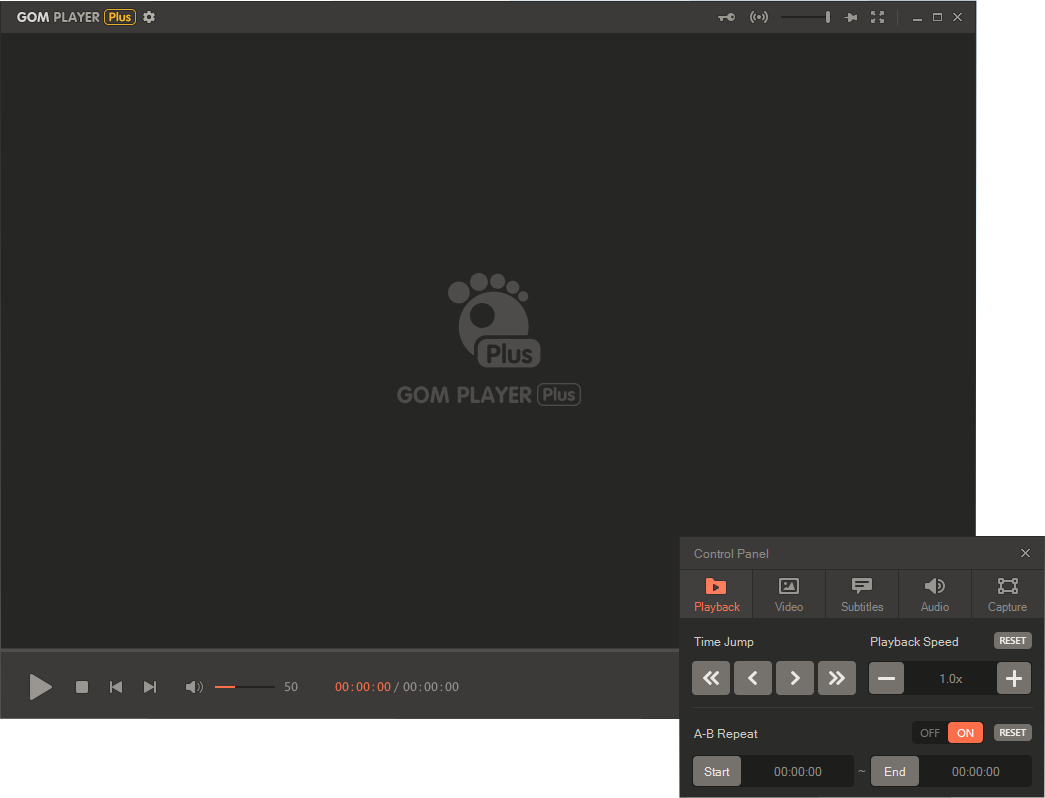Open the settings gear beside the GOM Player logo
1045x798 pixels.
[x=149, y=17]
